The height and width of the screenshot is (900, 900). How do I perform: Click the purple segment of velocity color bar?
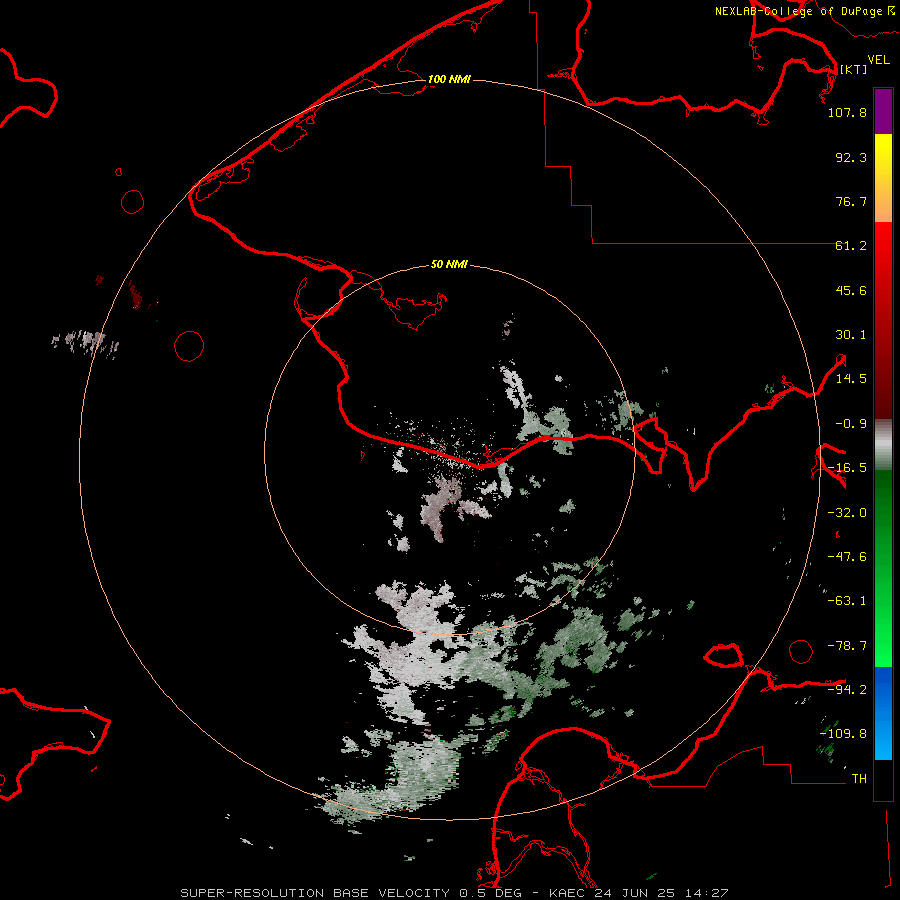coord(883,111)
